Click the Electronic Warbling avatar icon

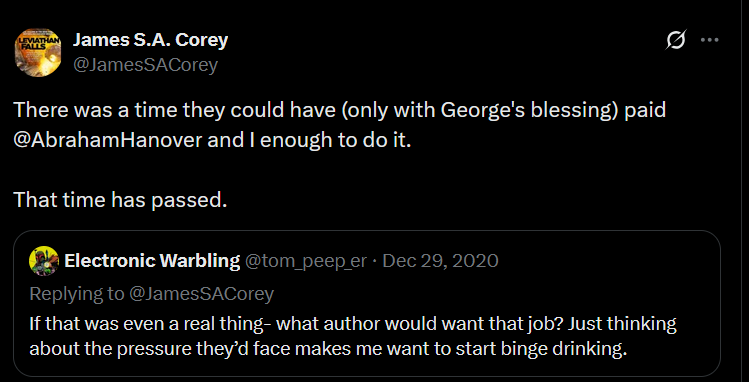(44, 261)
